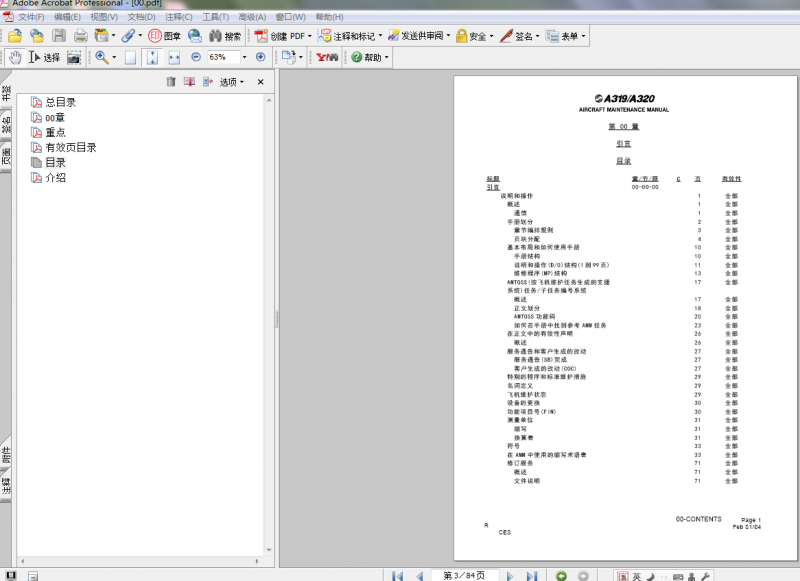Click the Print icon
This screenshot has height=581, width=800.
(x=81, y=36)
